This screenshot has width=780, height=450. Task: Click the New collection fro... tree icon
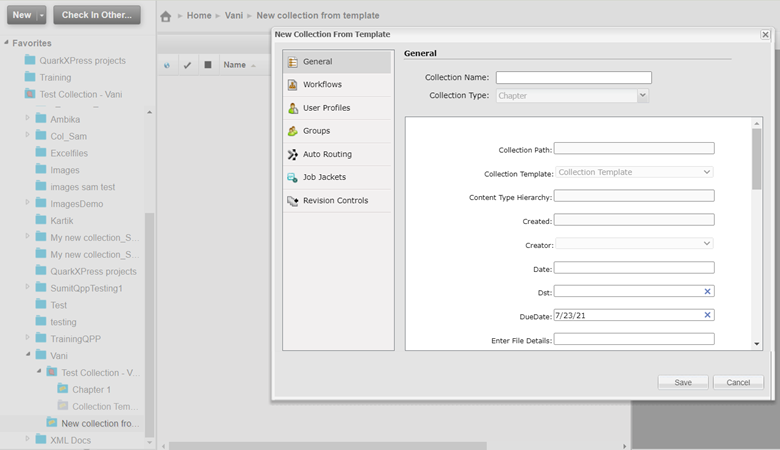(52, 422)
